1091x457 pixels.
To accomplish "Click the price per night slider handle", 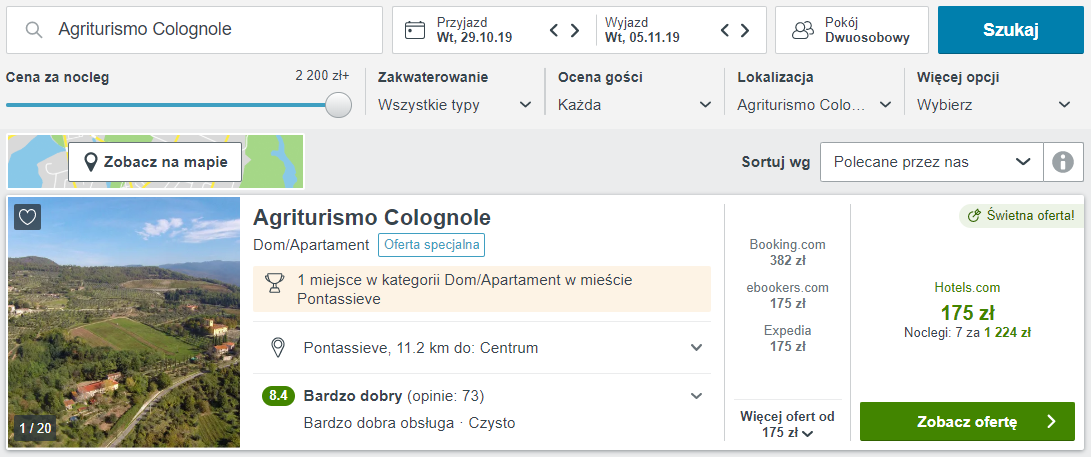I will tap(339, 105).
